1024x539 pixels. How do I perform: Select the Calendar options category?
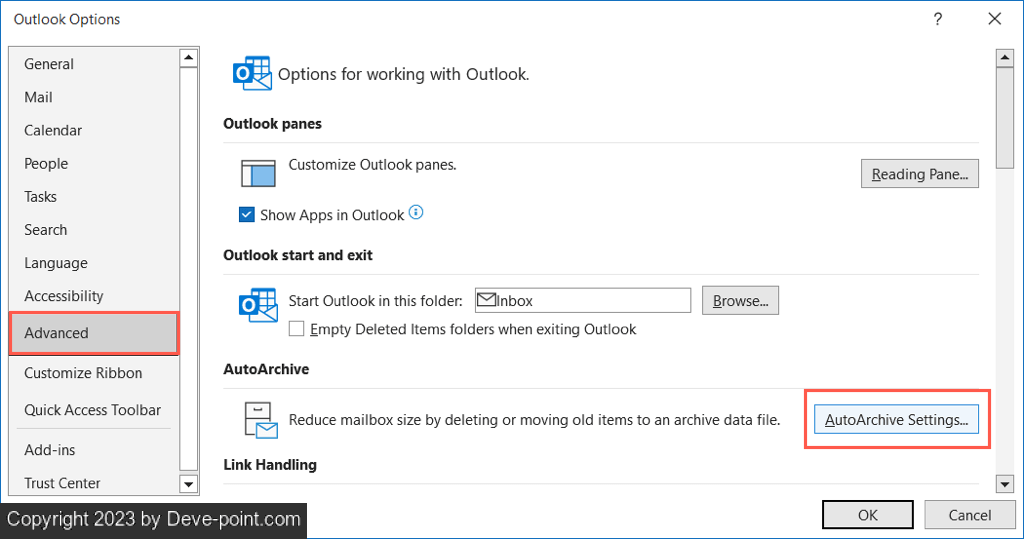[x=53, y=130]
